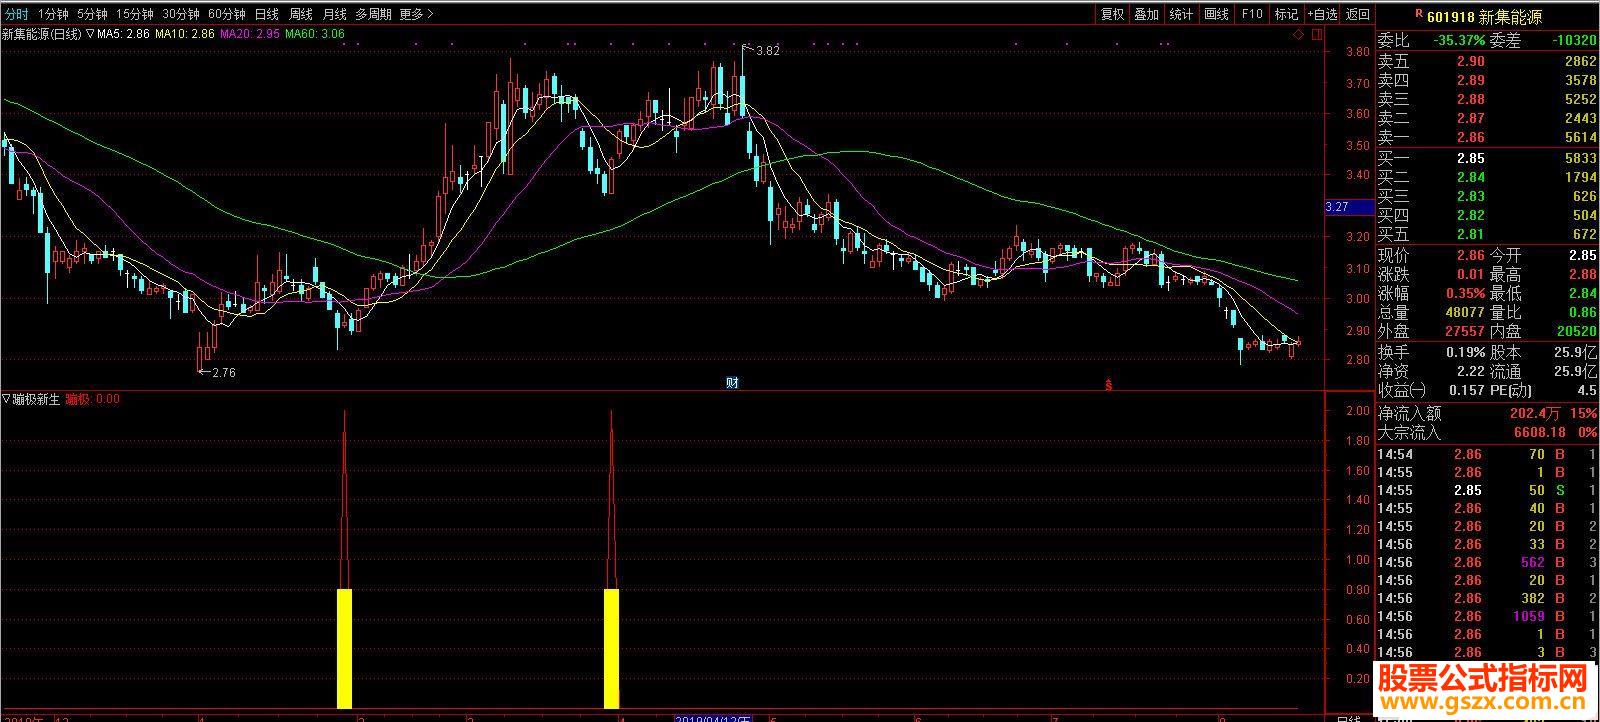Add stock via +自选 button

[1321, 14]
